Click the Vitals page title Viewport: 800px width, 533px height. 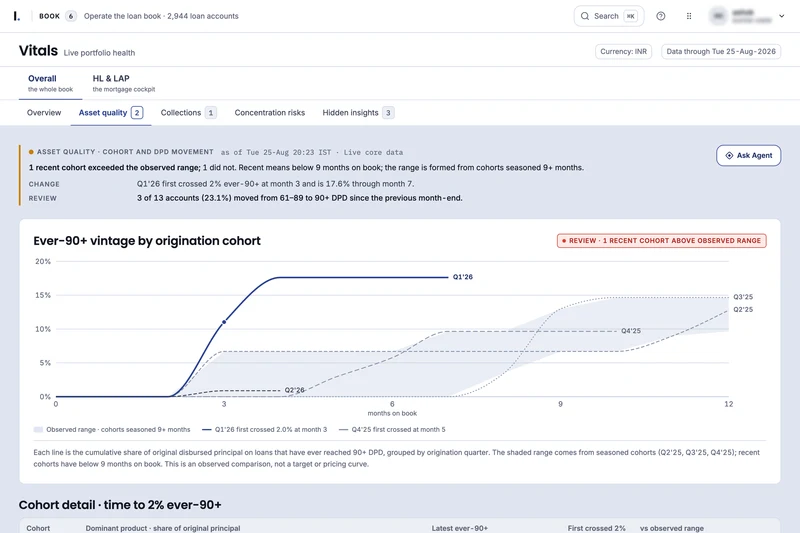point(38,50)
